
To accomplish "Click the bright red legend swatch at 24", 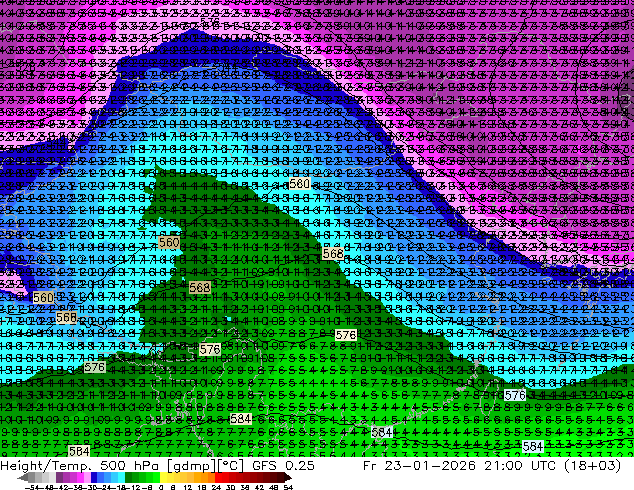I will pos(219,477).
